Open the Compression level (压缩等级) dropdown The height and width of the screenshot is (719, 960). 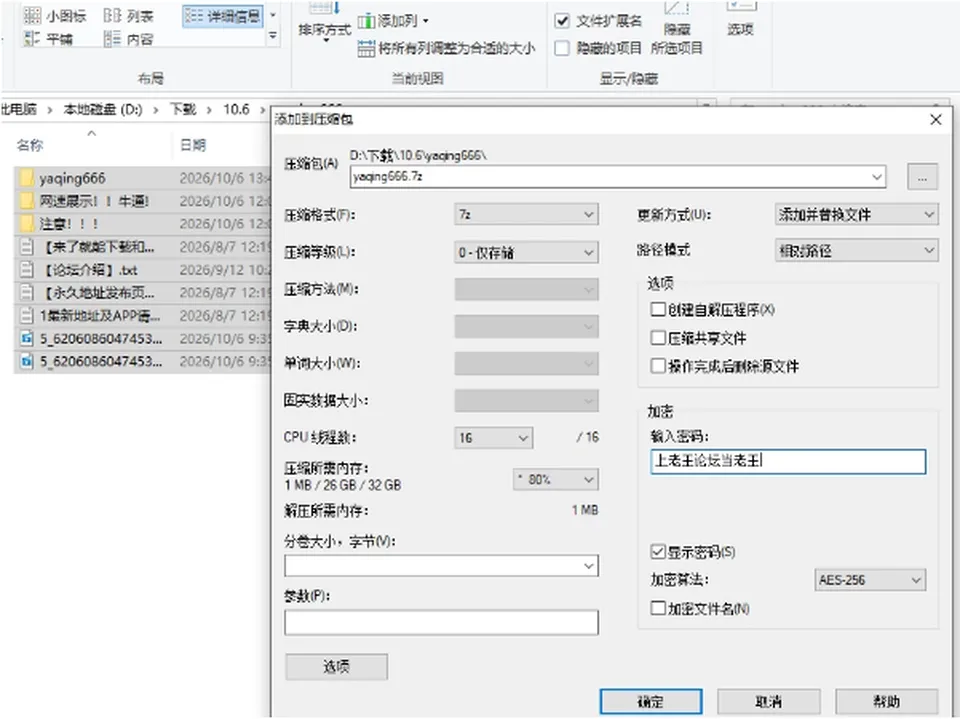(527, 252)
